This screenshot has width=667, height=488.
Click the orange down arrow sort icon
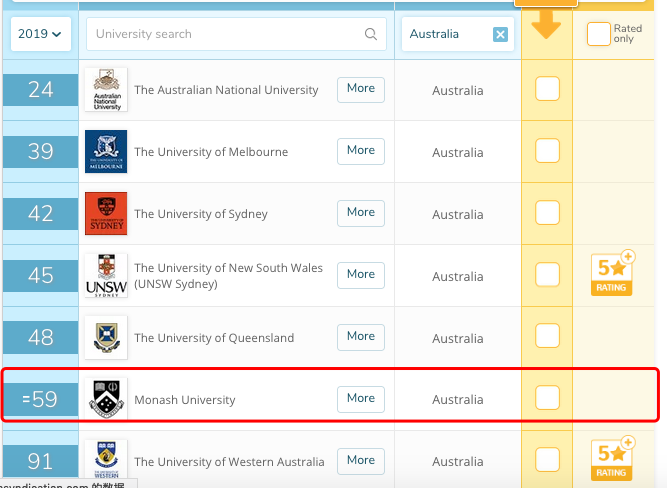pyautogui.click(x=546, y=25)
